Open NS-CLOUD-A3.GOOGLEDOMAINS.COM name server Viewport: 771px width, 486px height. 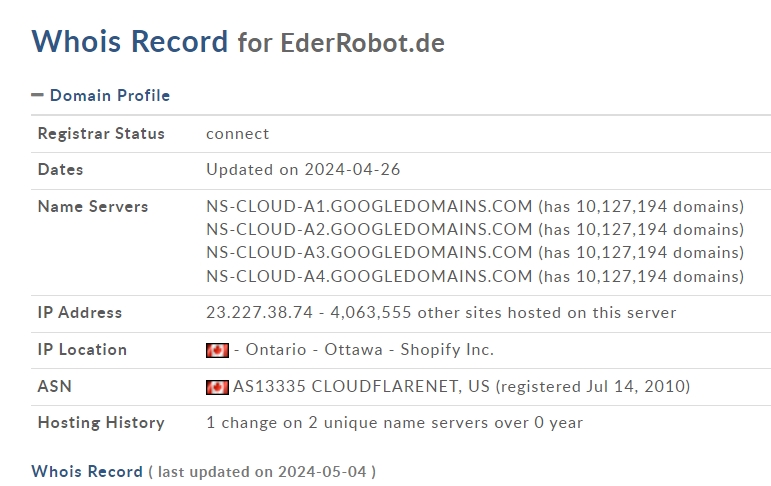pos(369,252)
